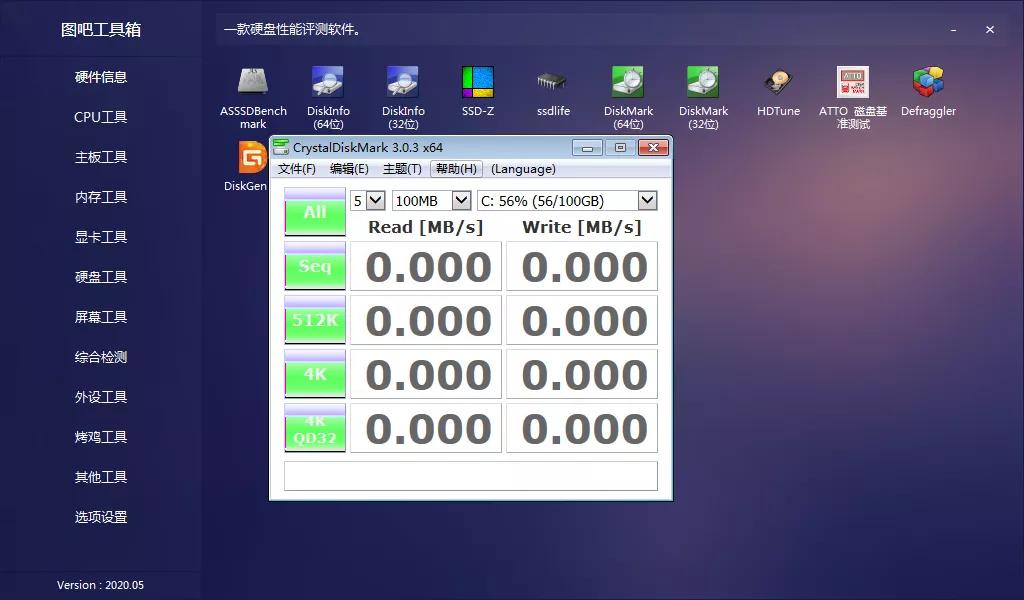Expand the test count dropdown showing 5

[367, 201]
